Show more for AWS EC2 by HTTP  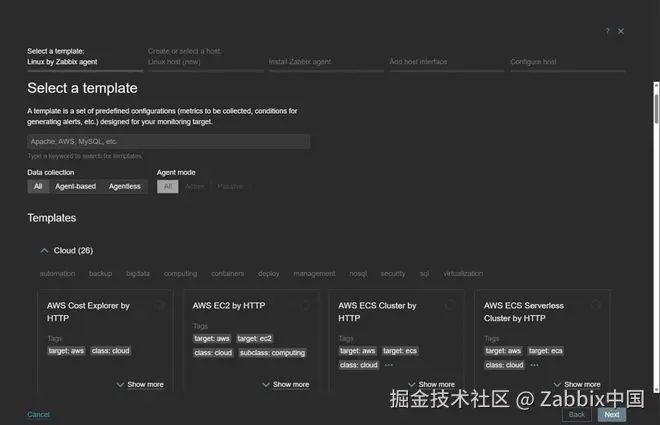pos(286,385)
